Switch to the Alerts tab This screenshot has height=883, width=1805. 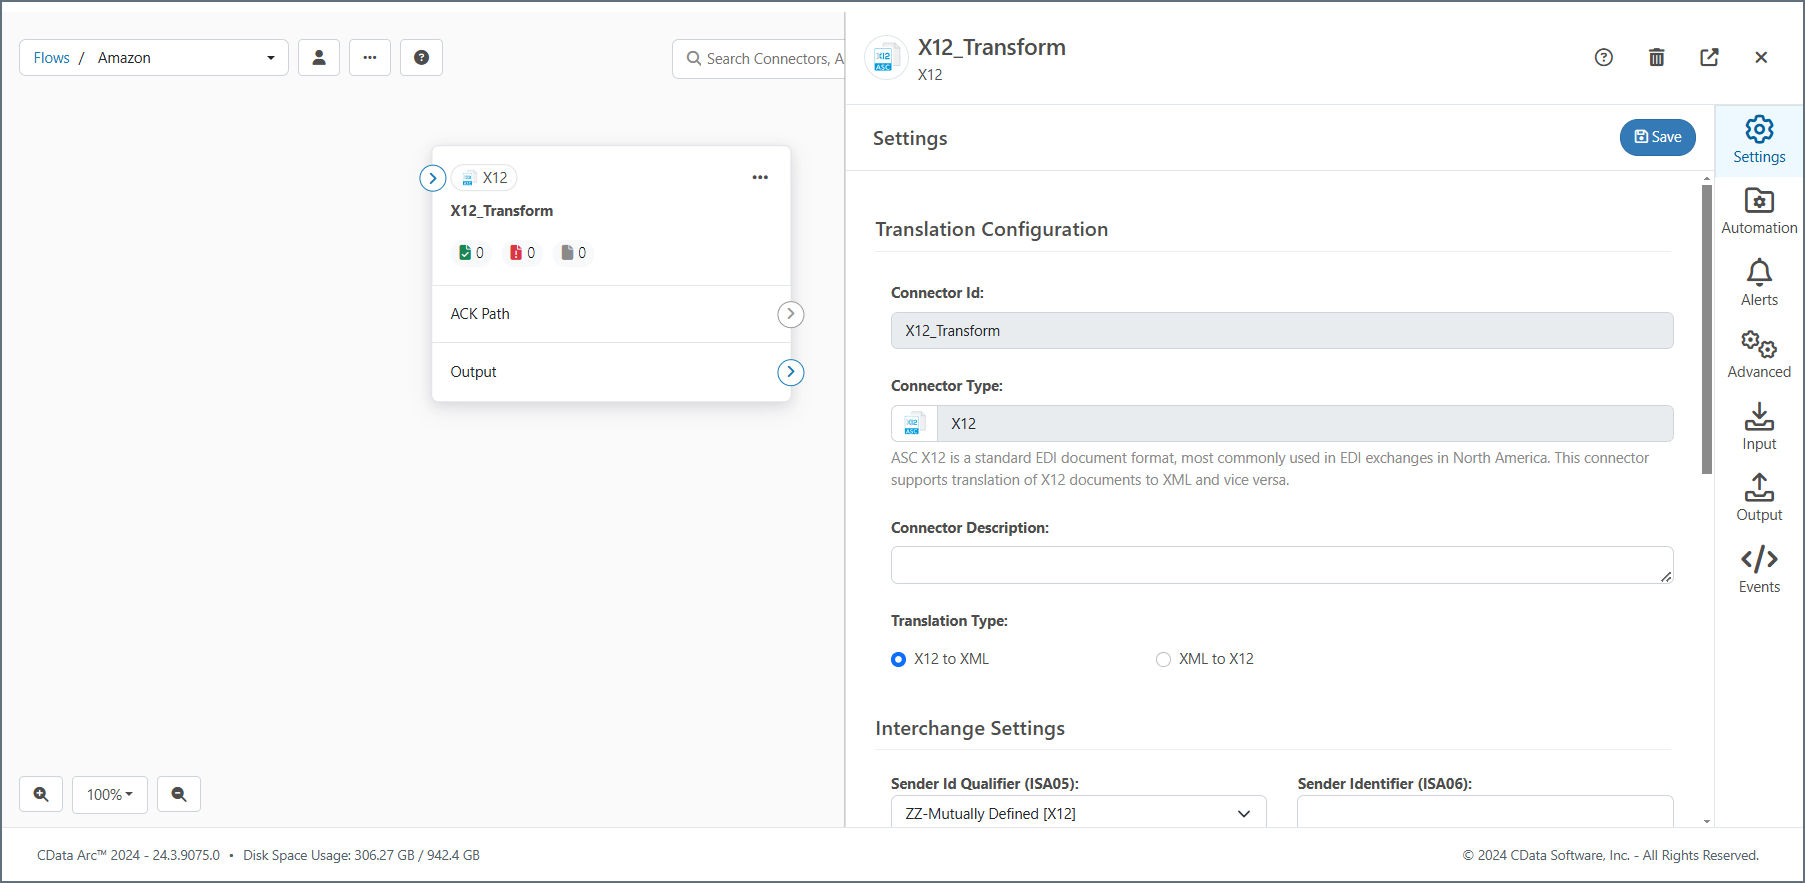(1758, 284)
